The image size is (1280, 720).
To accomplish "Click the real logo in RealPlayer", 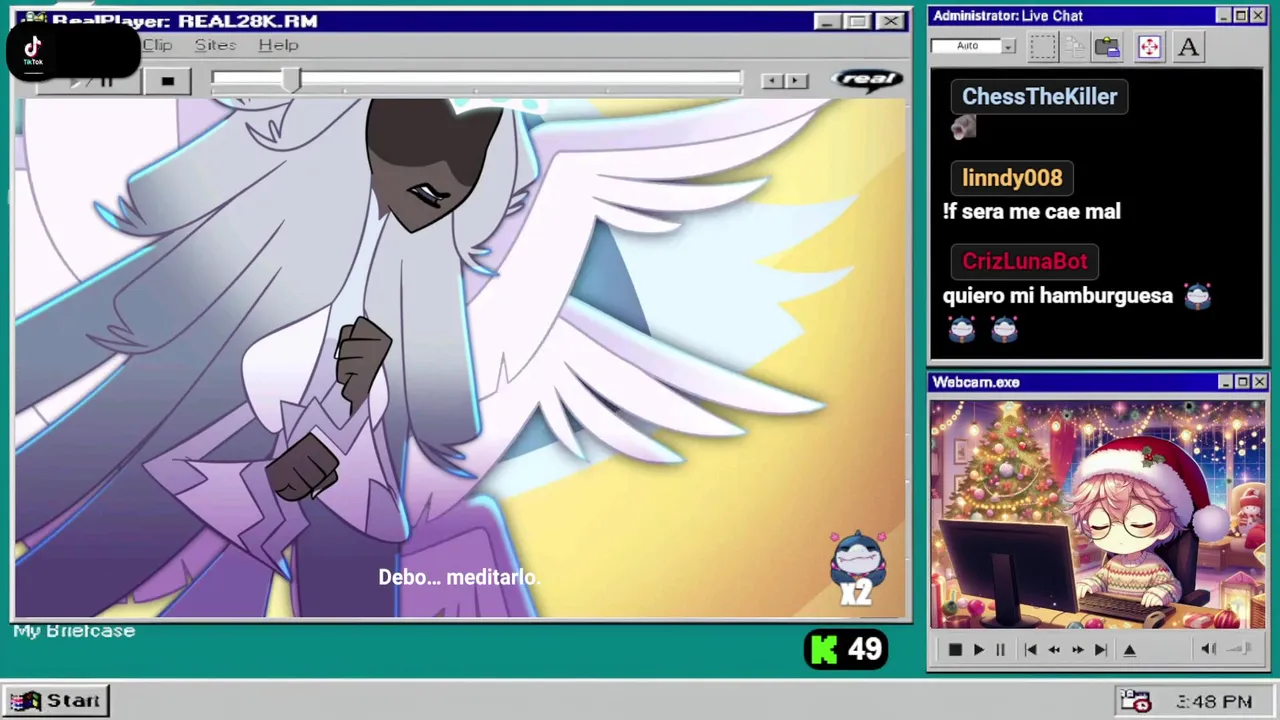I will pos(867,80).
